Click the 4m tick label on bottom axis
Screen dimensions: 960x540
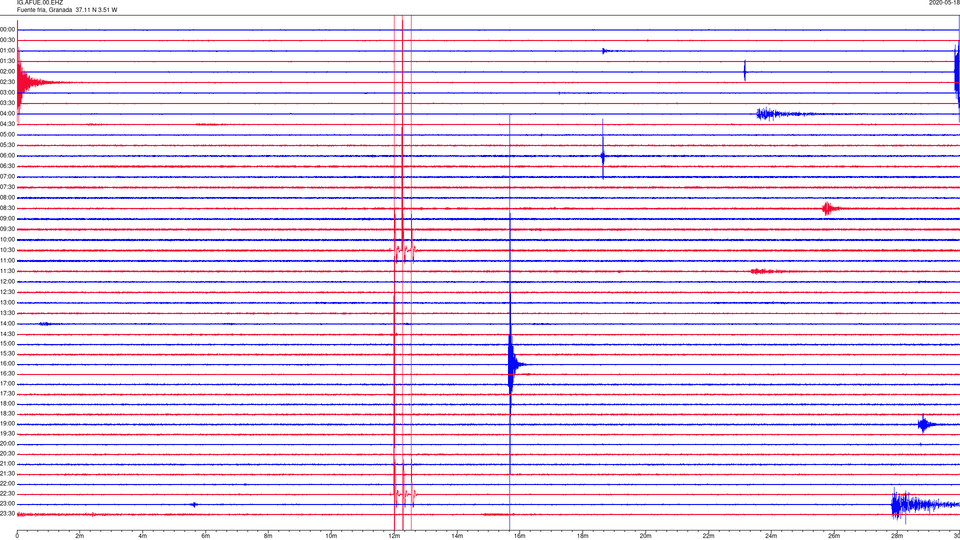(x=143, y=536)
